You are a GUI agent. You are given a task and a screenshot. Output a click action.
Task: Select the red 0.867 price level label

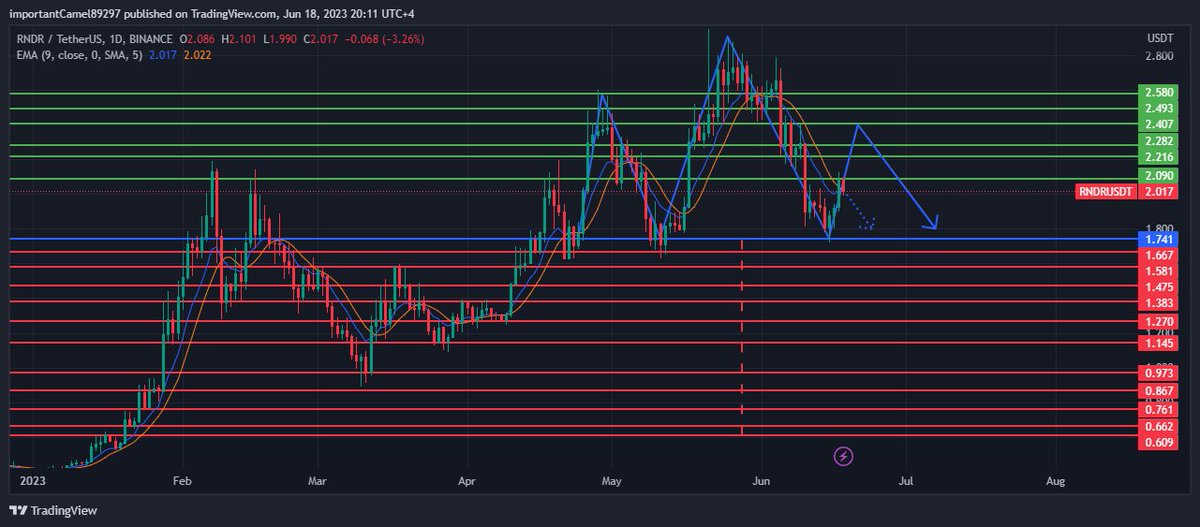click(x=1159, y=391)
